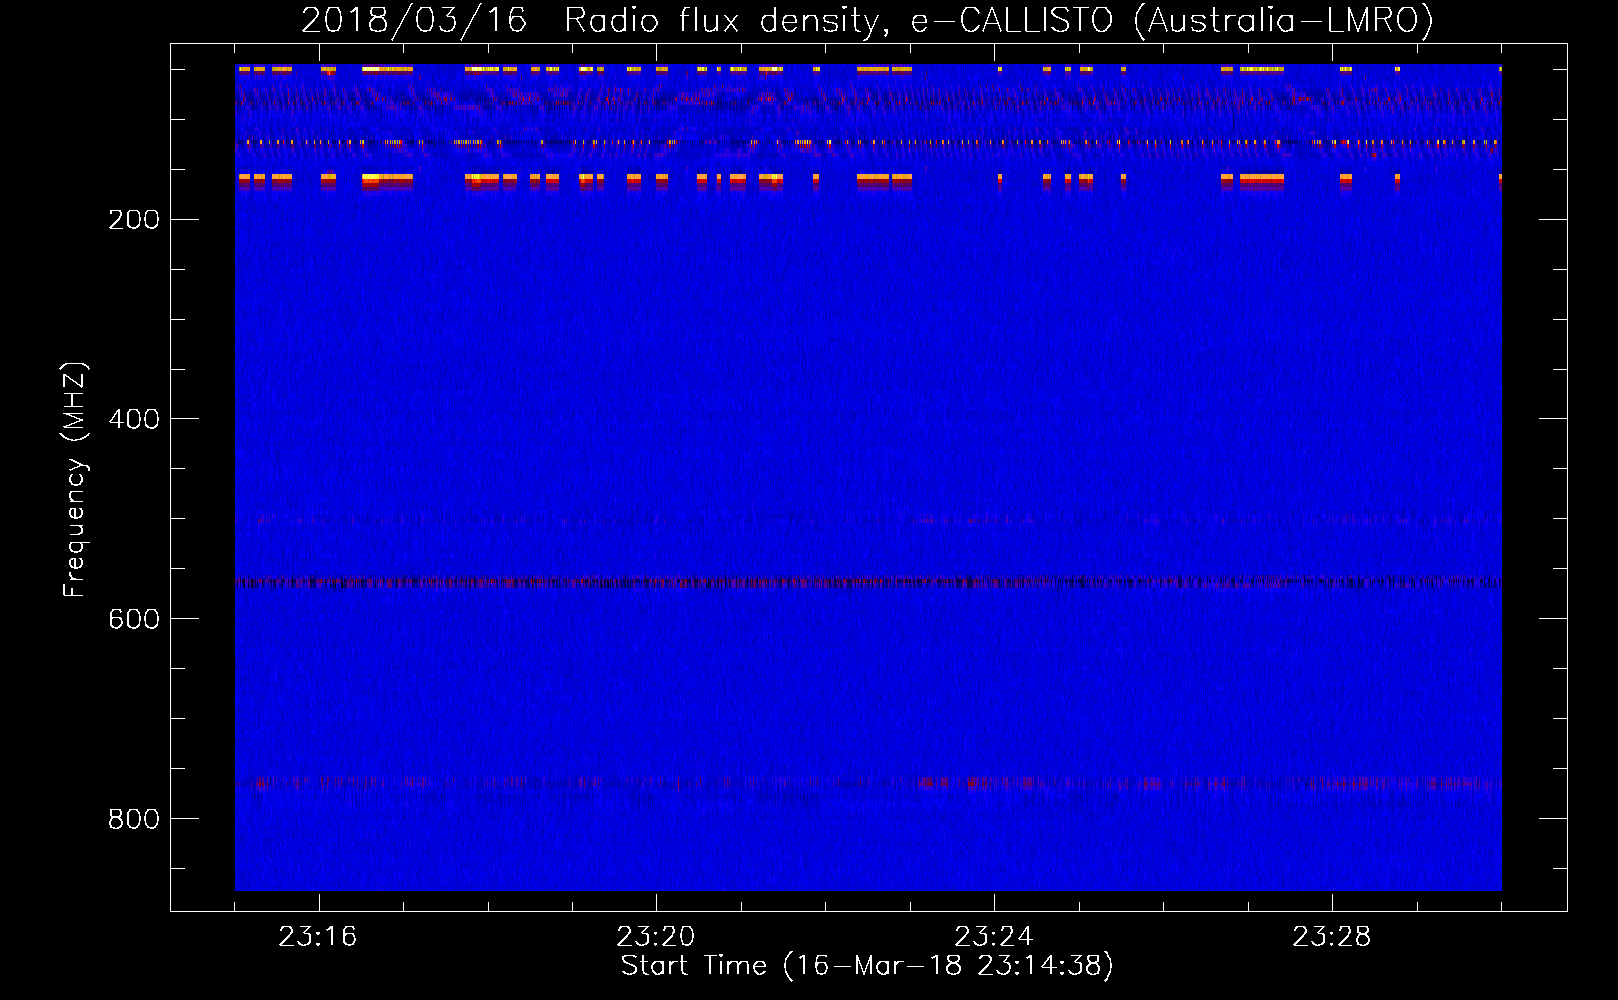Click the 23:20 time tick label
1618x1000 pixels.
656,937
